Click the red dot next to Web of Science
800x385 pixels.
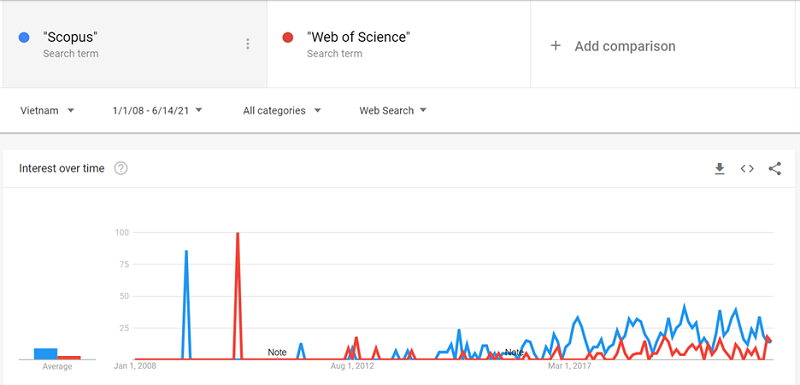click(288, 37)
